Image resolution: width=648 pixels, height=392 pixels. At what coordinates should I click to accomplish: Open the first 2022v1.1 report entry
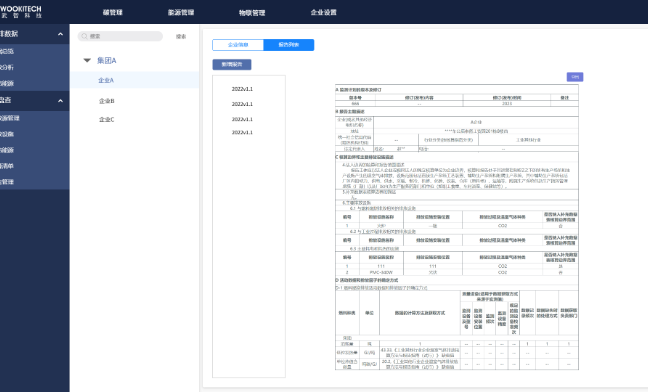coord(242,89)
